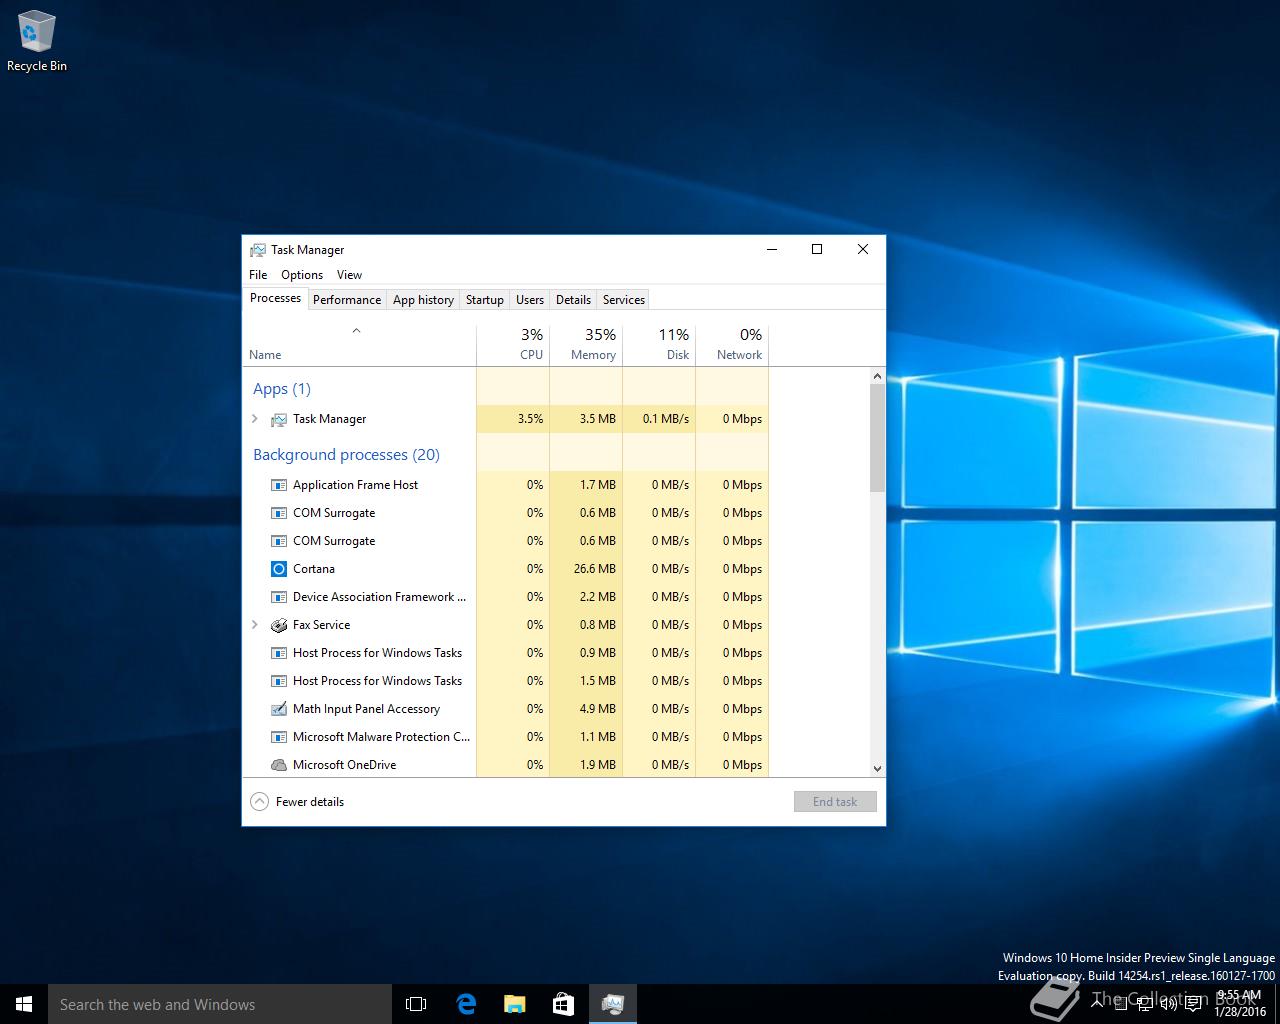Click the Apps (1) group heading
This screenshot has height=1024, width=1280.
click(x=282, y=389)
